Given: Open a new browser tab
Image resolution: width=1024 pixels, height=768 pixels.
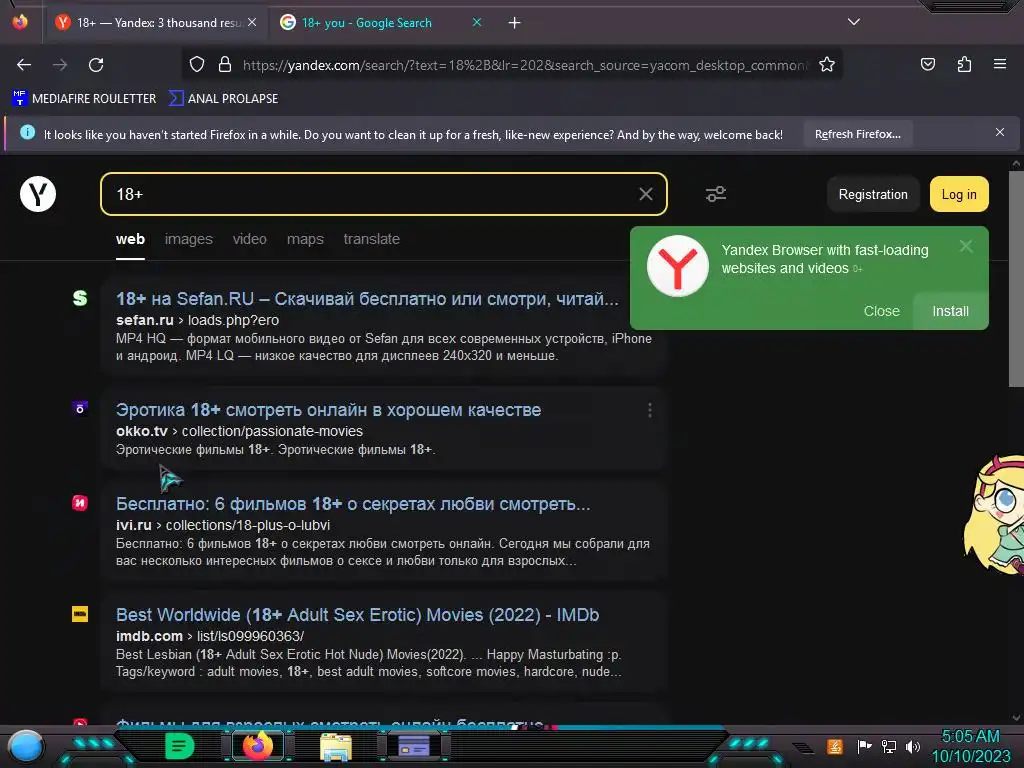Looking at the screenshot, I should tap(515, 23).
